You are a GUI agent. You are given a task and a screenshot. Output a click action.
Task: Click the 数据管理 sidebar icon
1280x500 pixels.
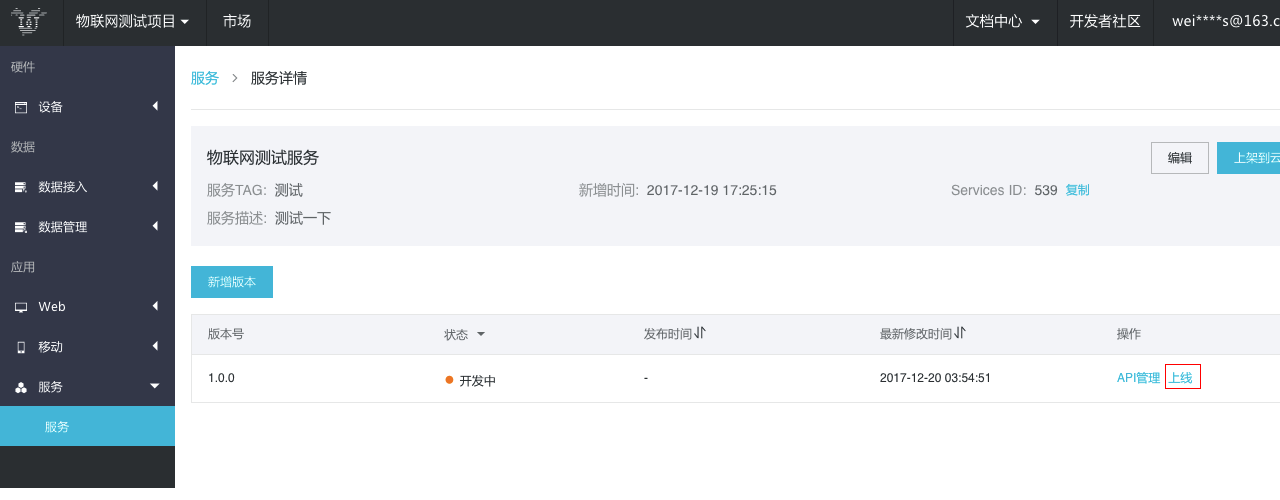point(21,227)
